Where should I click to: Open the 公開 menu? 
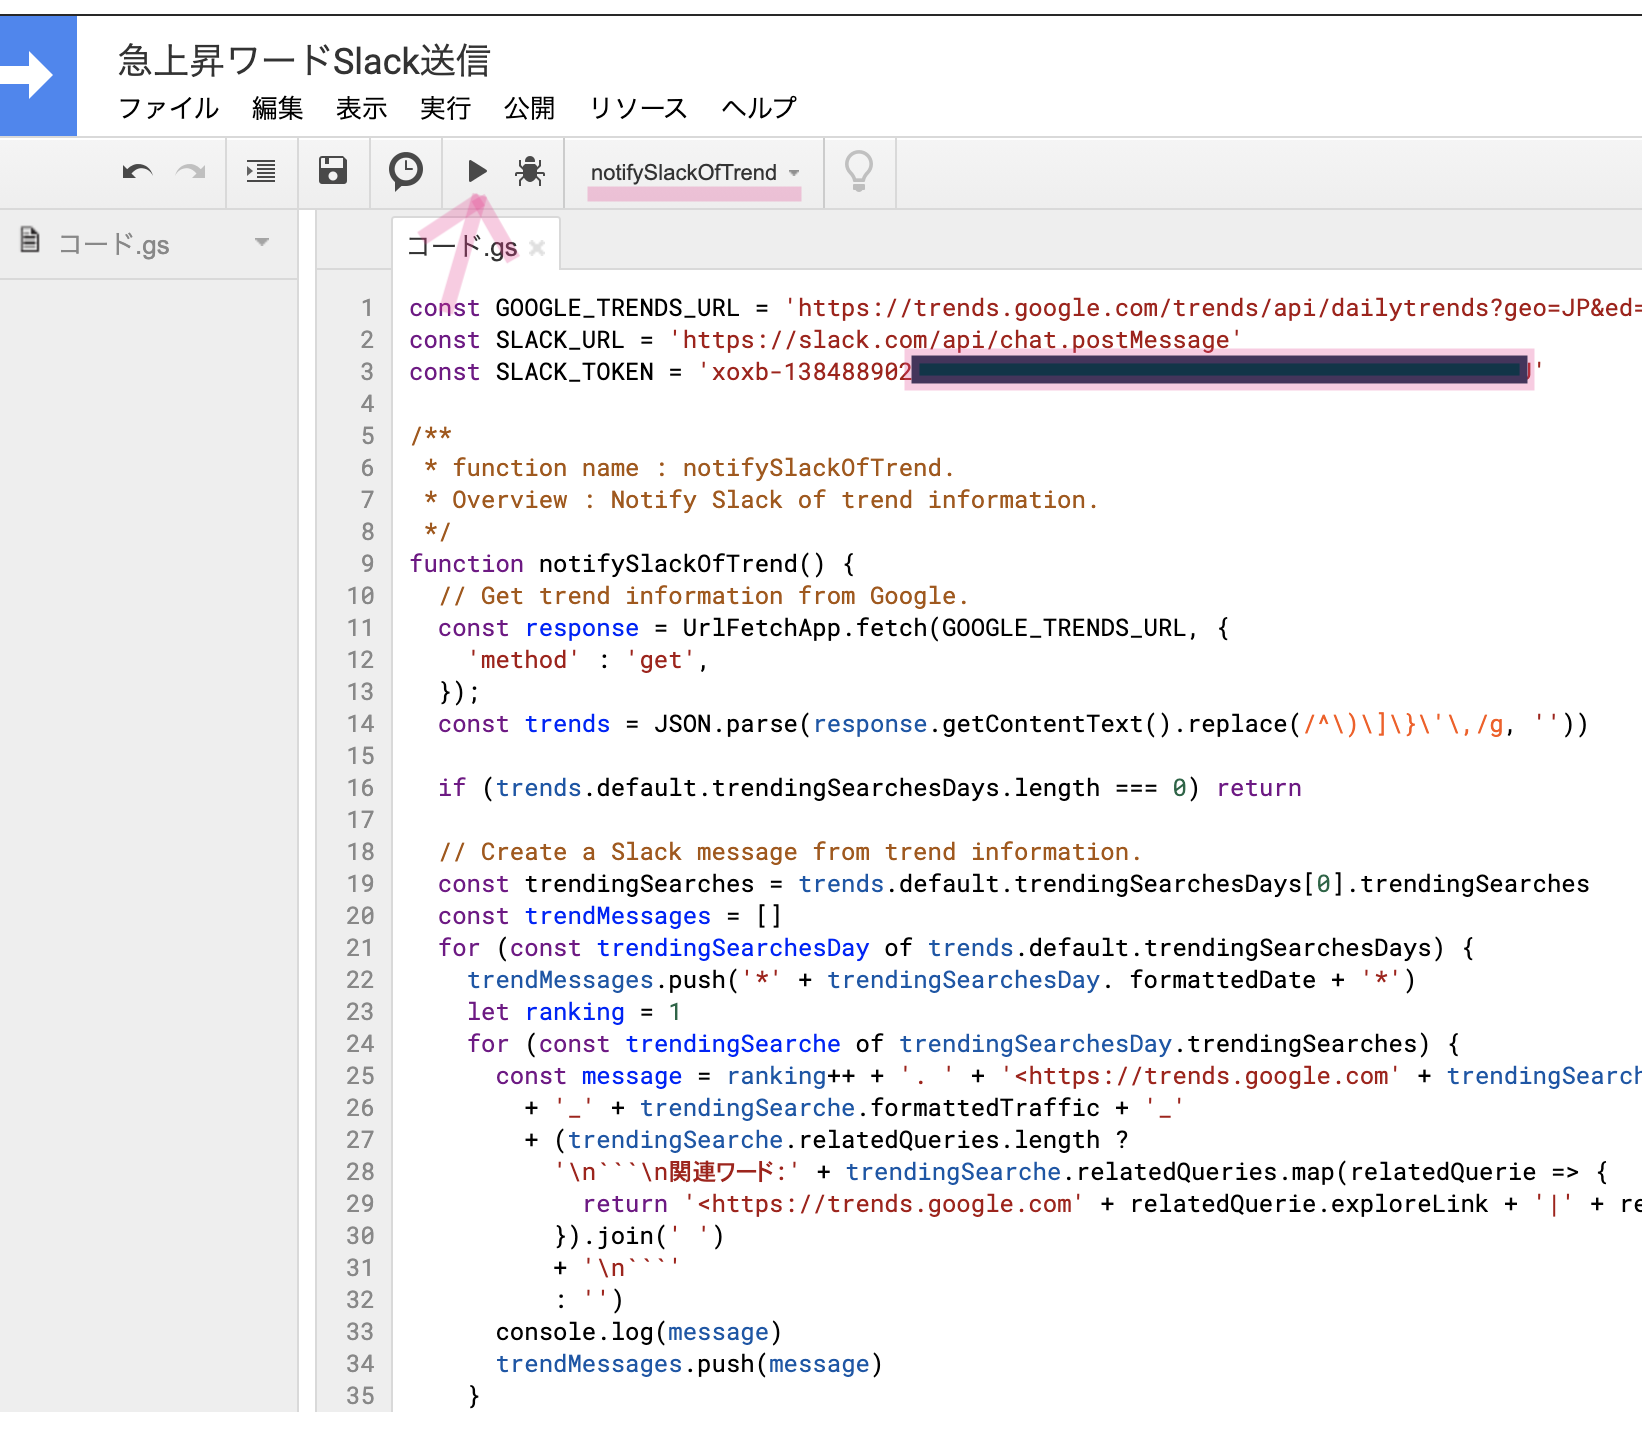click(529, 107)
